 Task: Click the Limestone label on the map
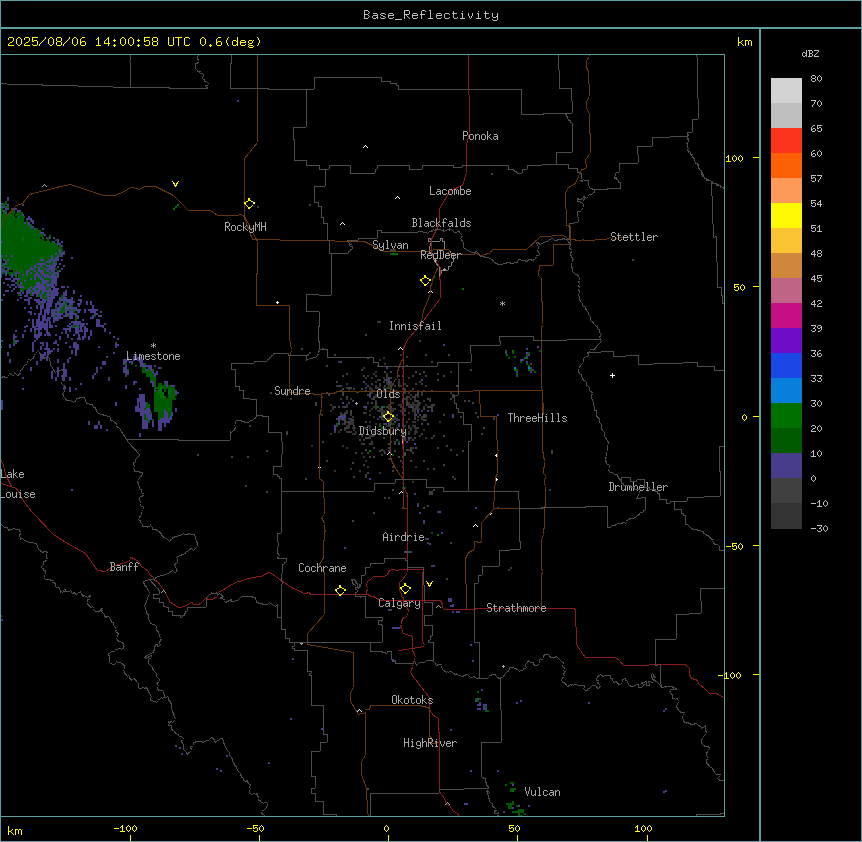coord(153,356)
